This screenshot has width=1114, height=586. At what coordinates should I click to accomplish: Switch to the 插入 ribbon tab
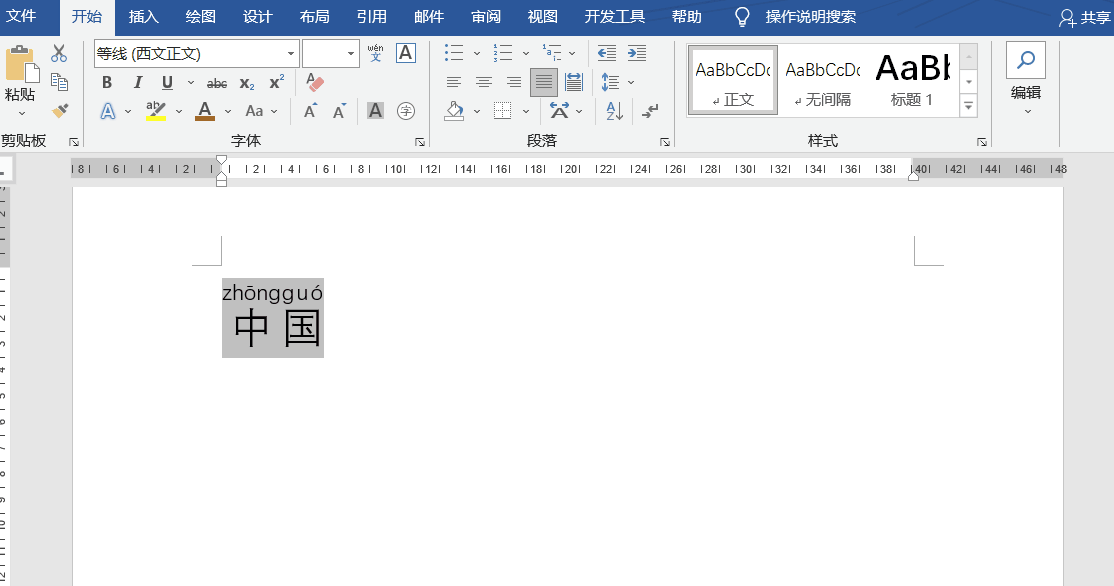[x=144, y=17]
